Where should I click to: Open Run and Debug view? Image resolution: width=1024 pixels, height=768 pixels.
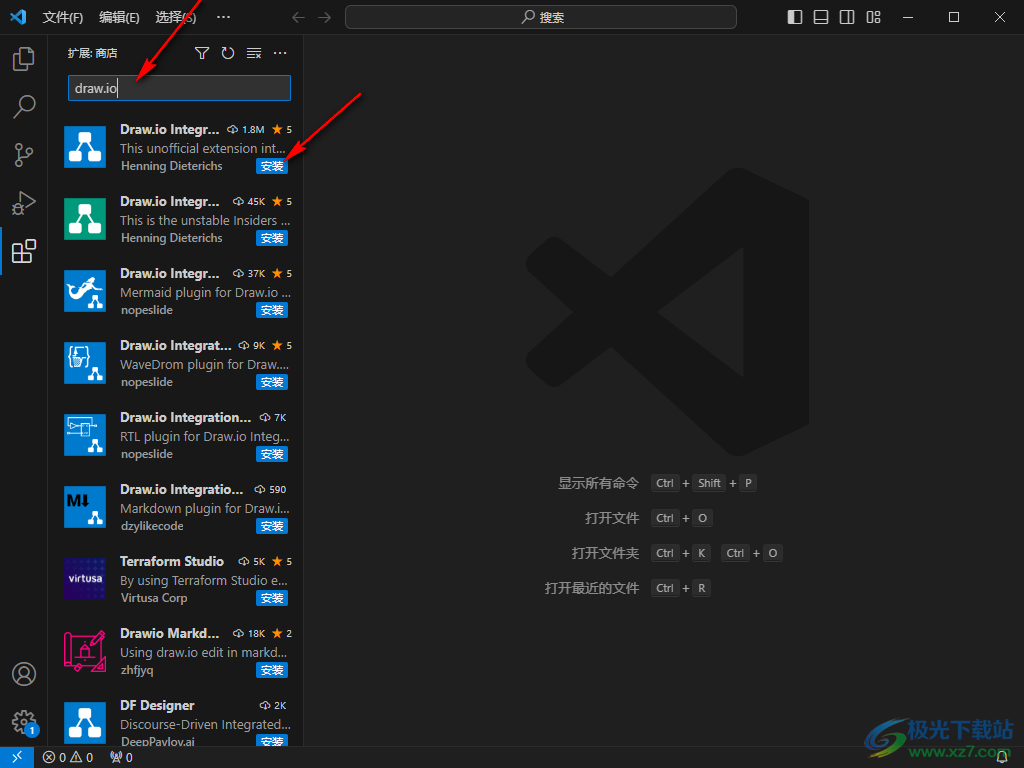(24, 203)
